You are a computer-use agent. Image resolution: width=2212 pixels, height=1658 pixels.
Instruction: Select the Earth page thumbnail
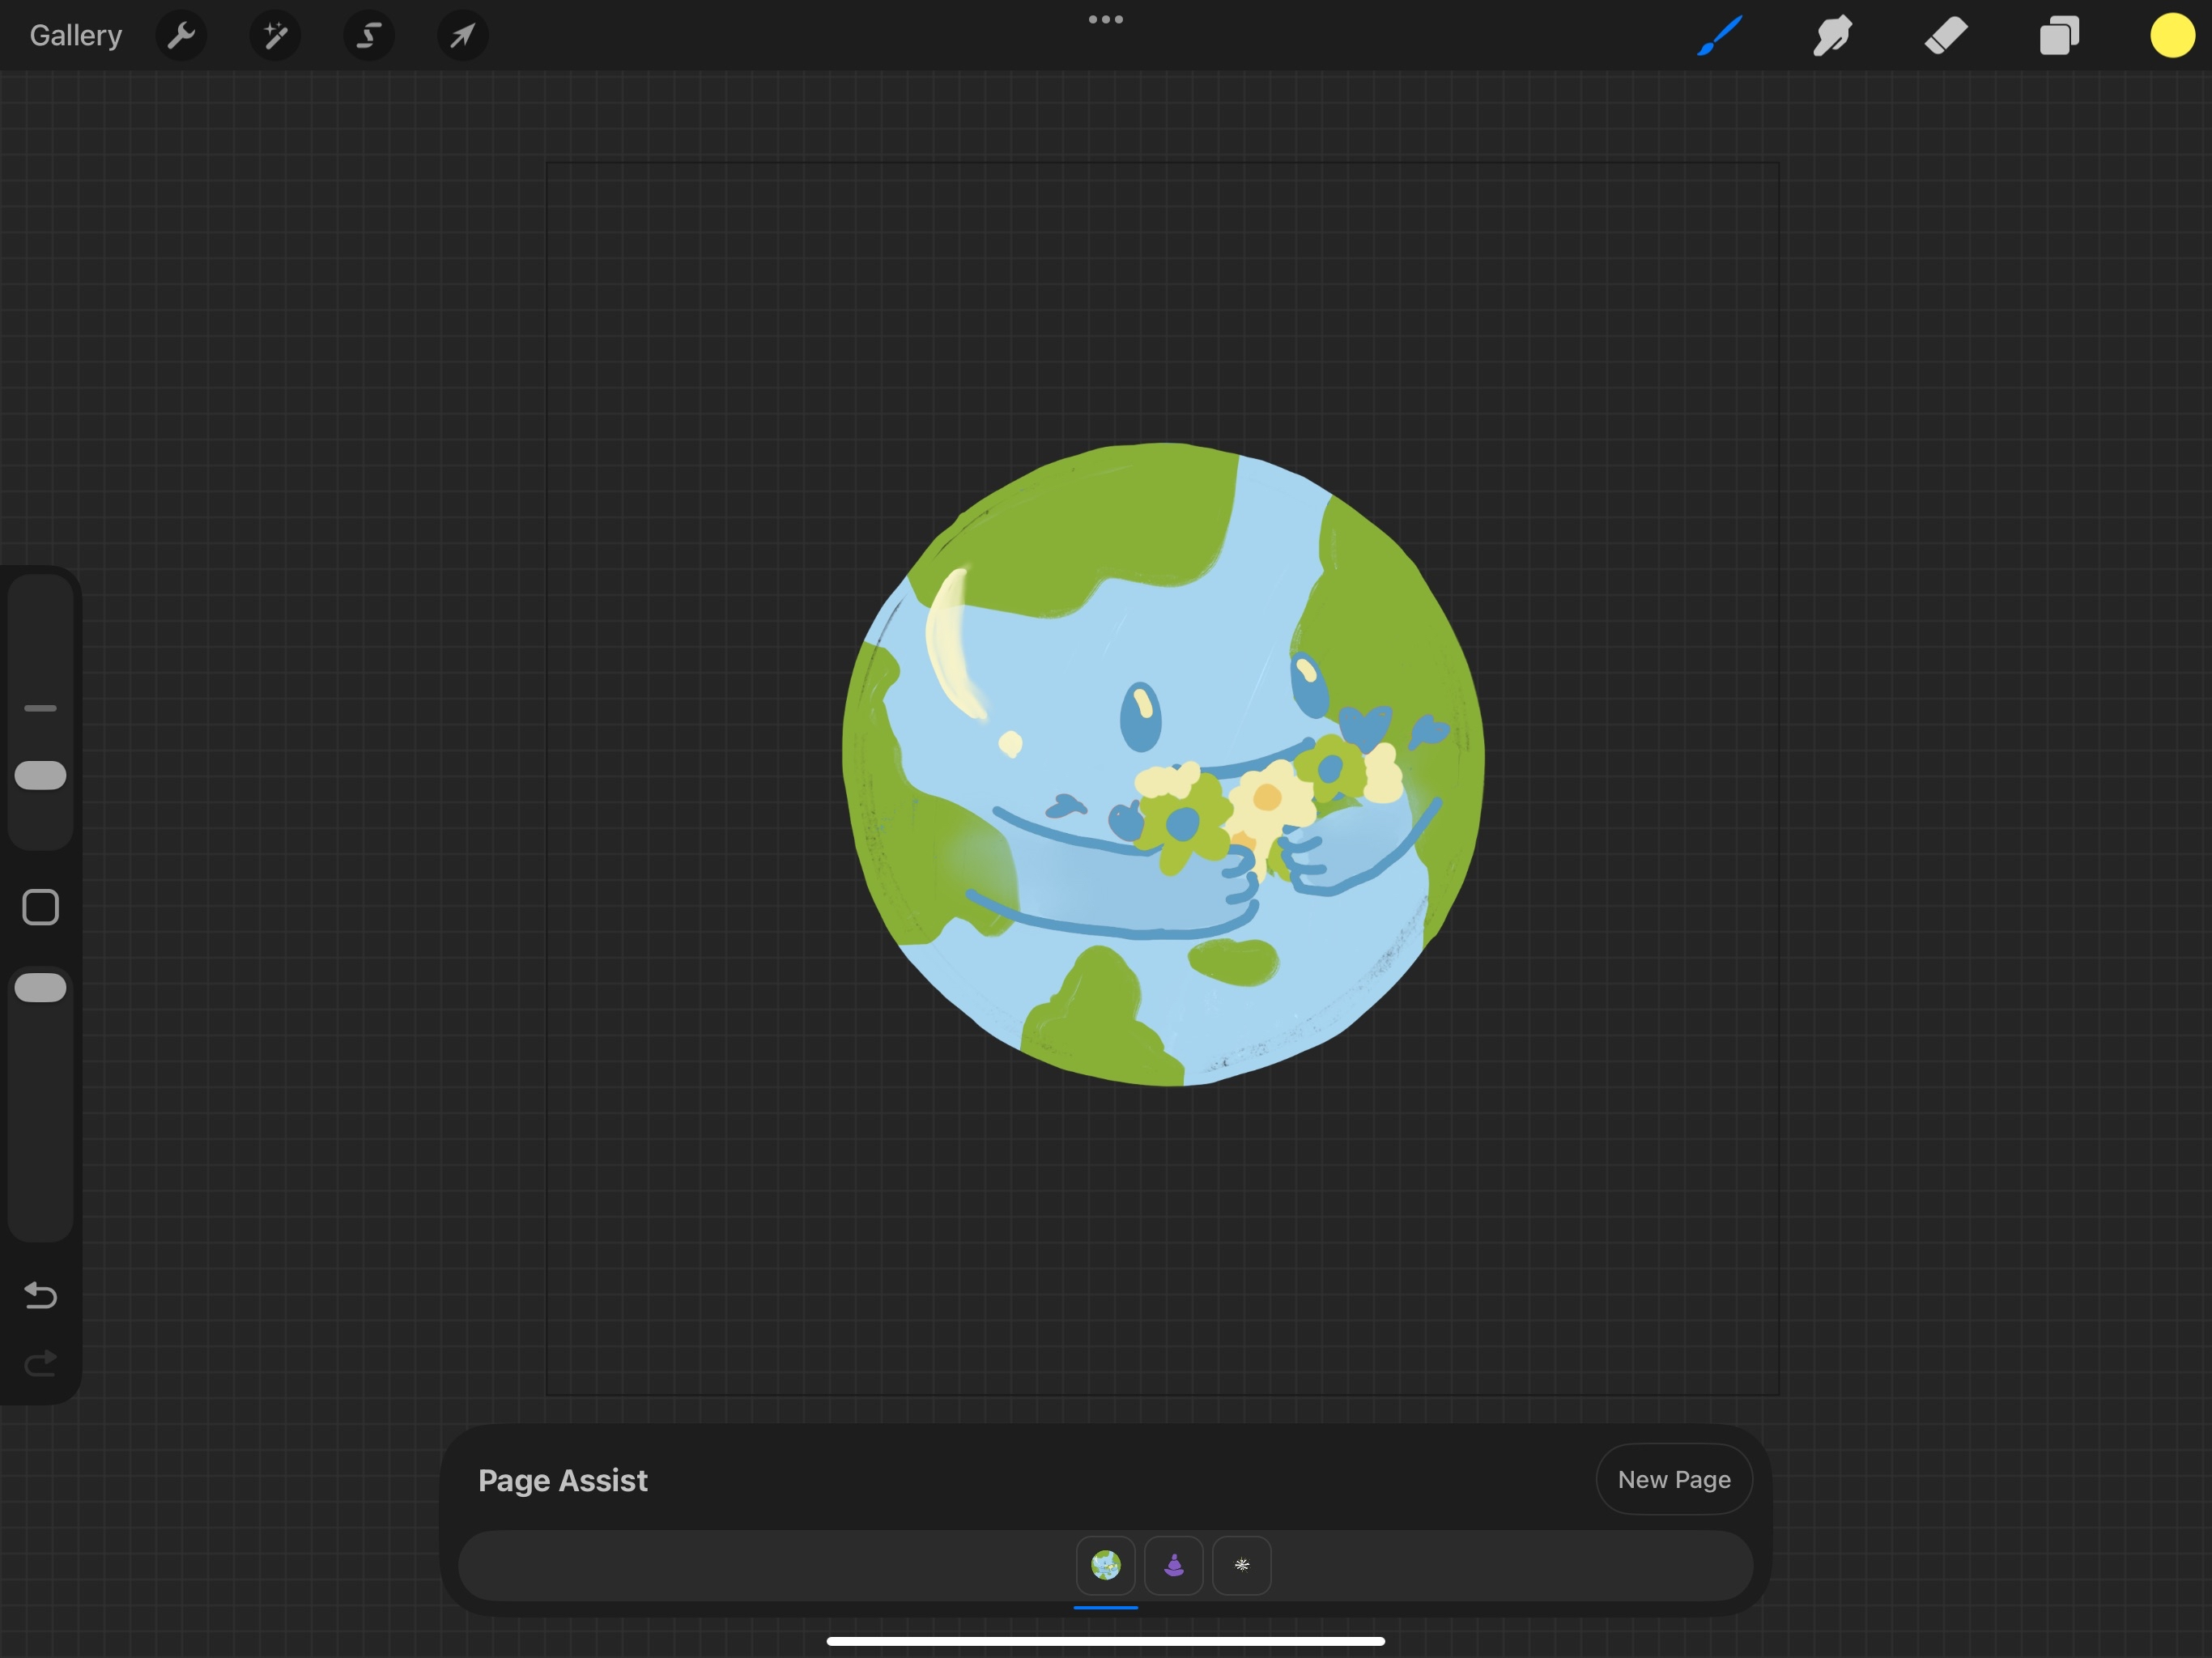pyautogui.click(x=1105, y=1565)
